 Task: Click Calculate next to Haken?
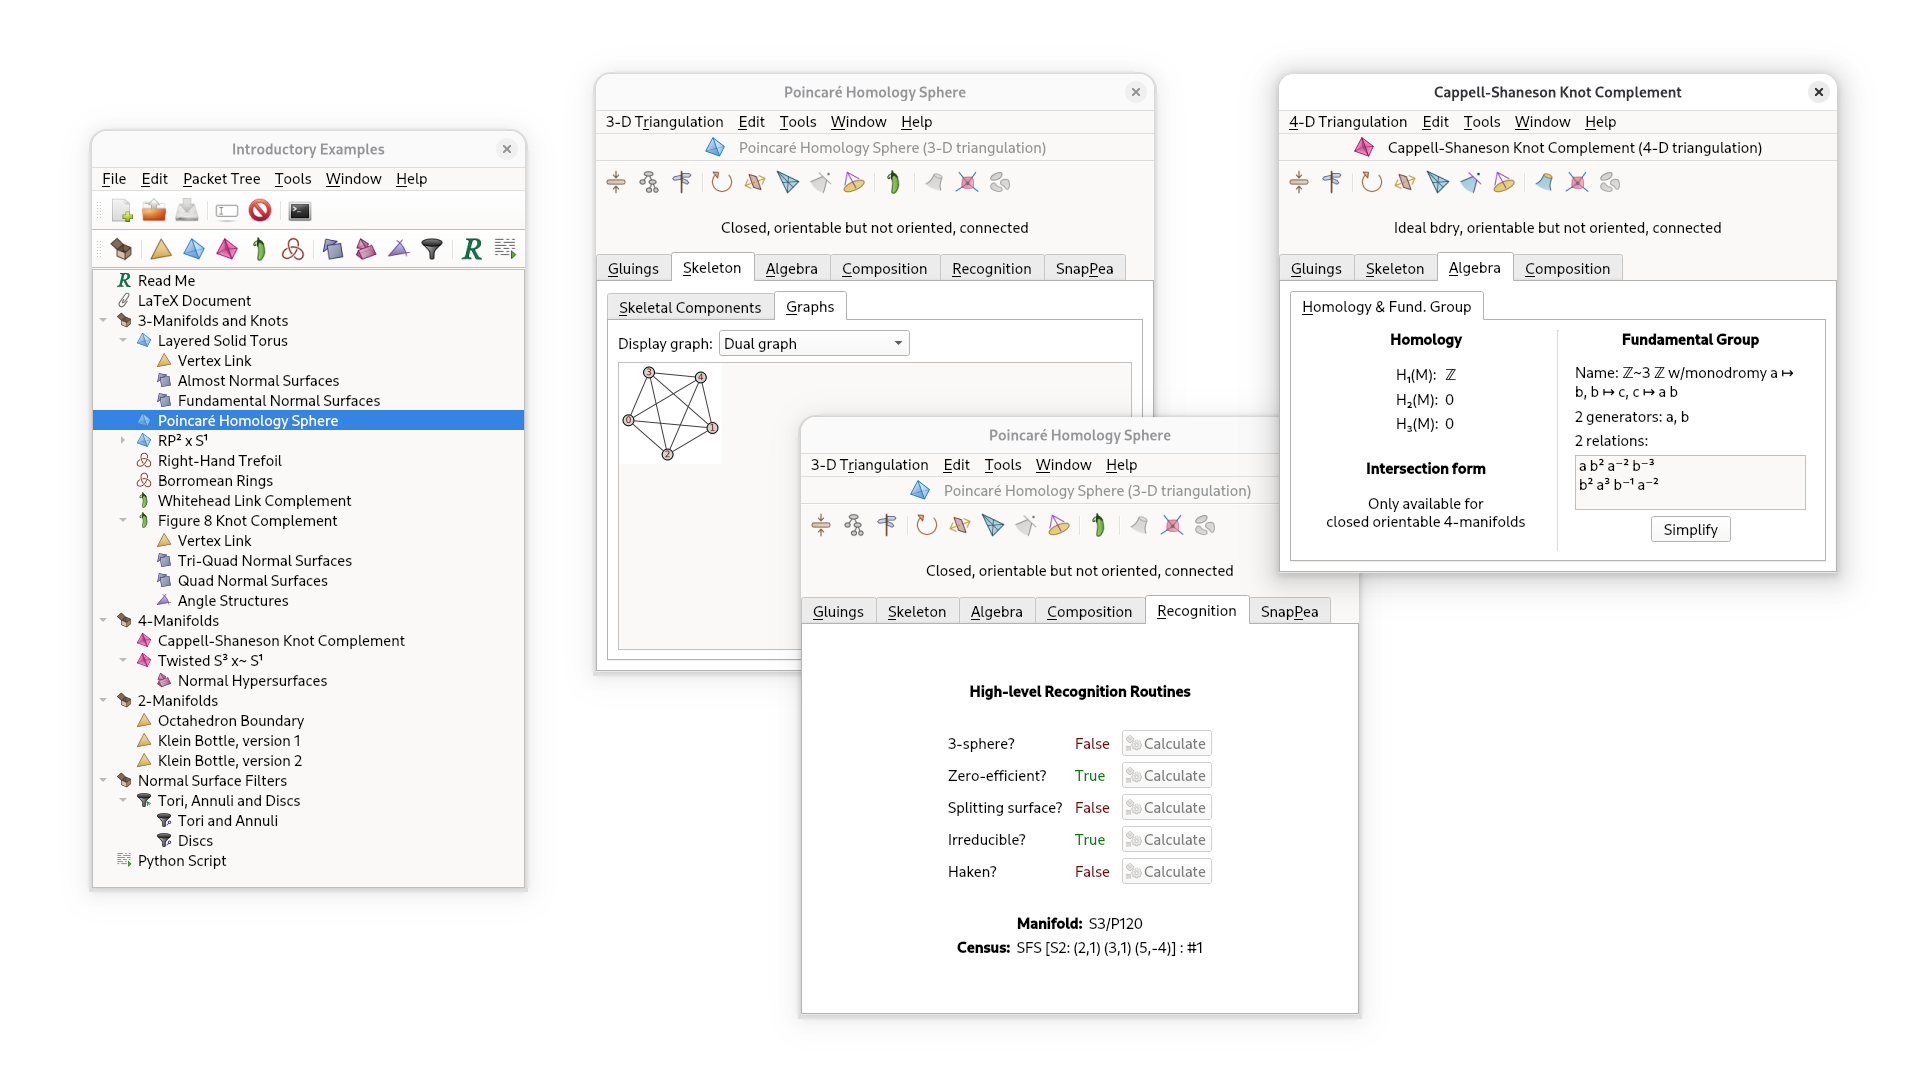[1166, 872]
